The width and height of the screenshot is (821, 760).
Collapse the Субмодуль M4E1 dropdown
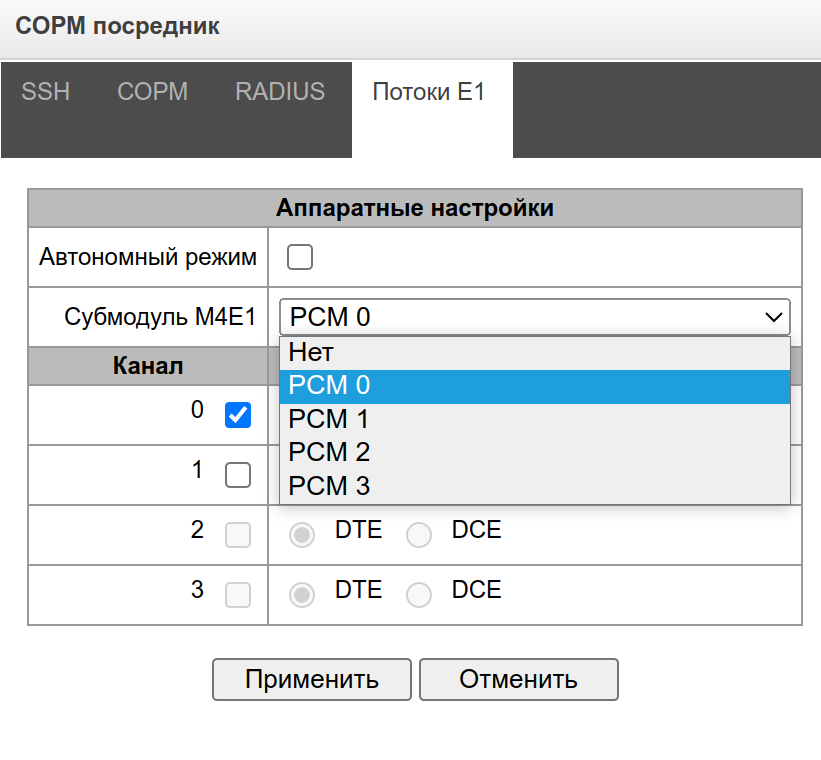[534, 317]
